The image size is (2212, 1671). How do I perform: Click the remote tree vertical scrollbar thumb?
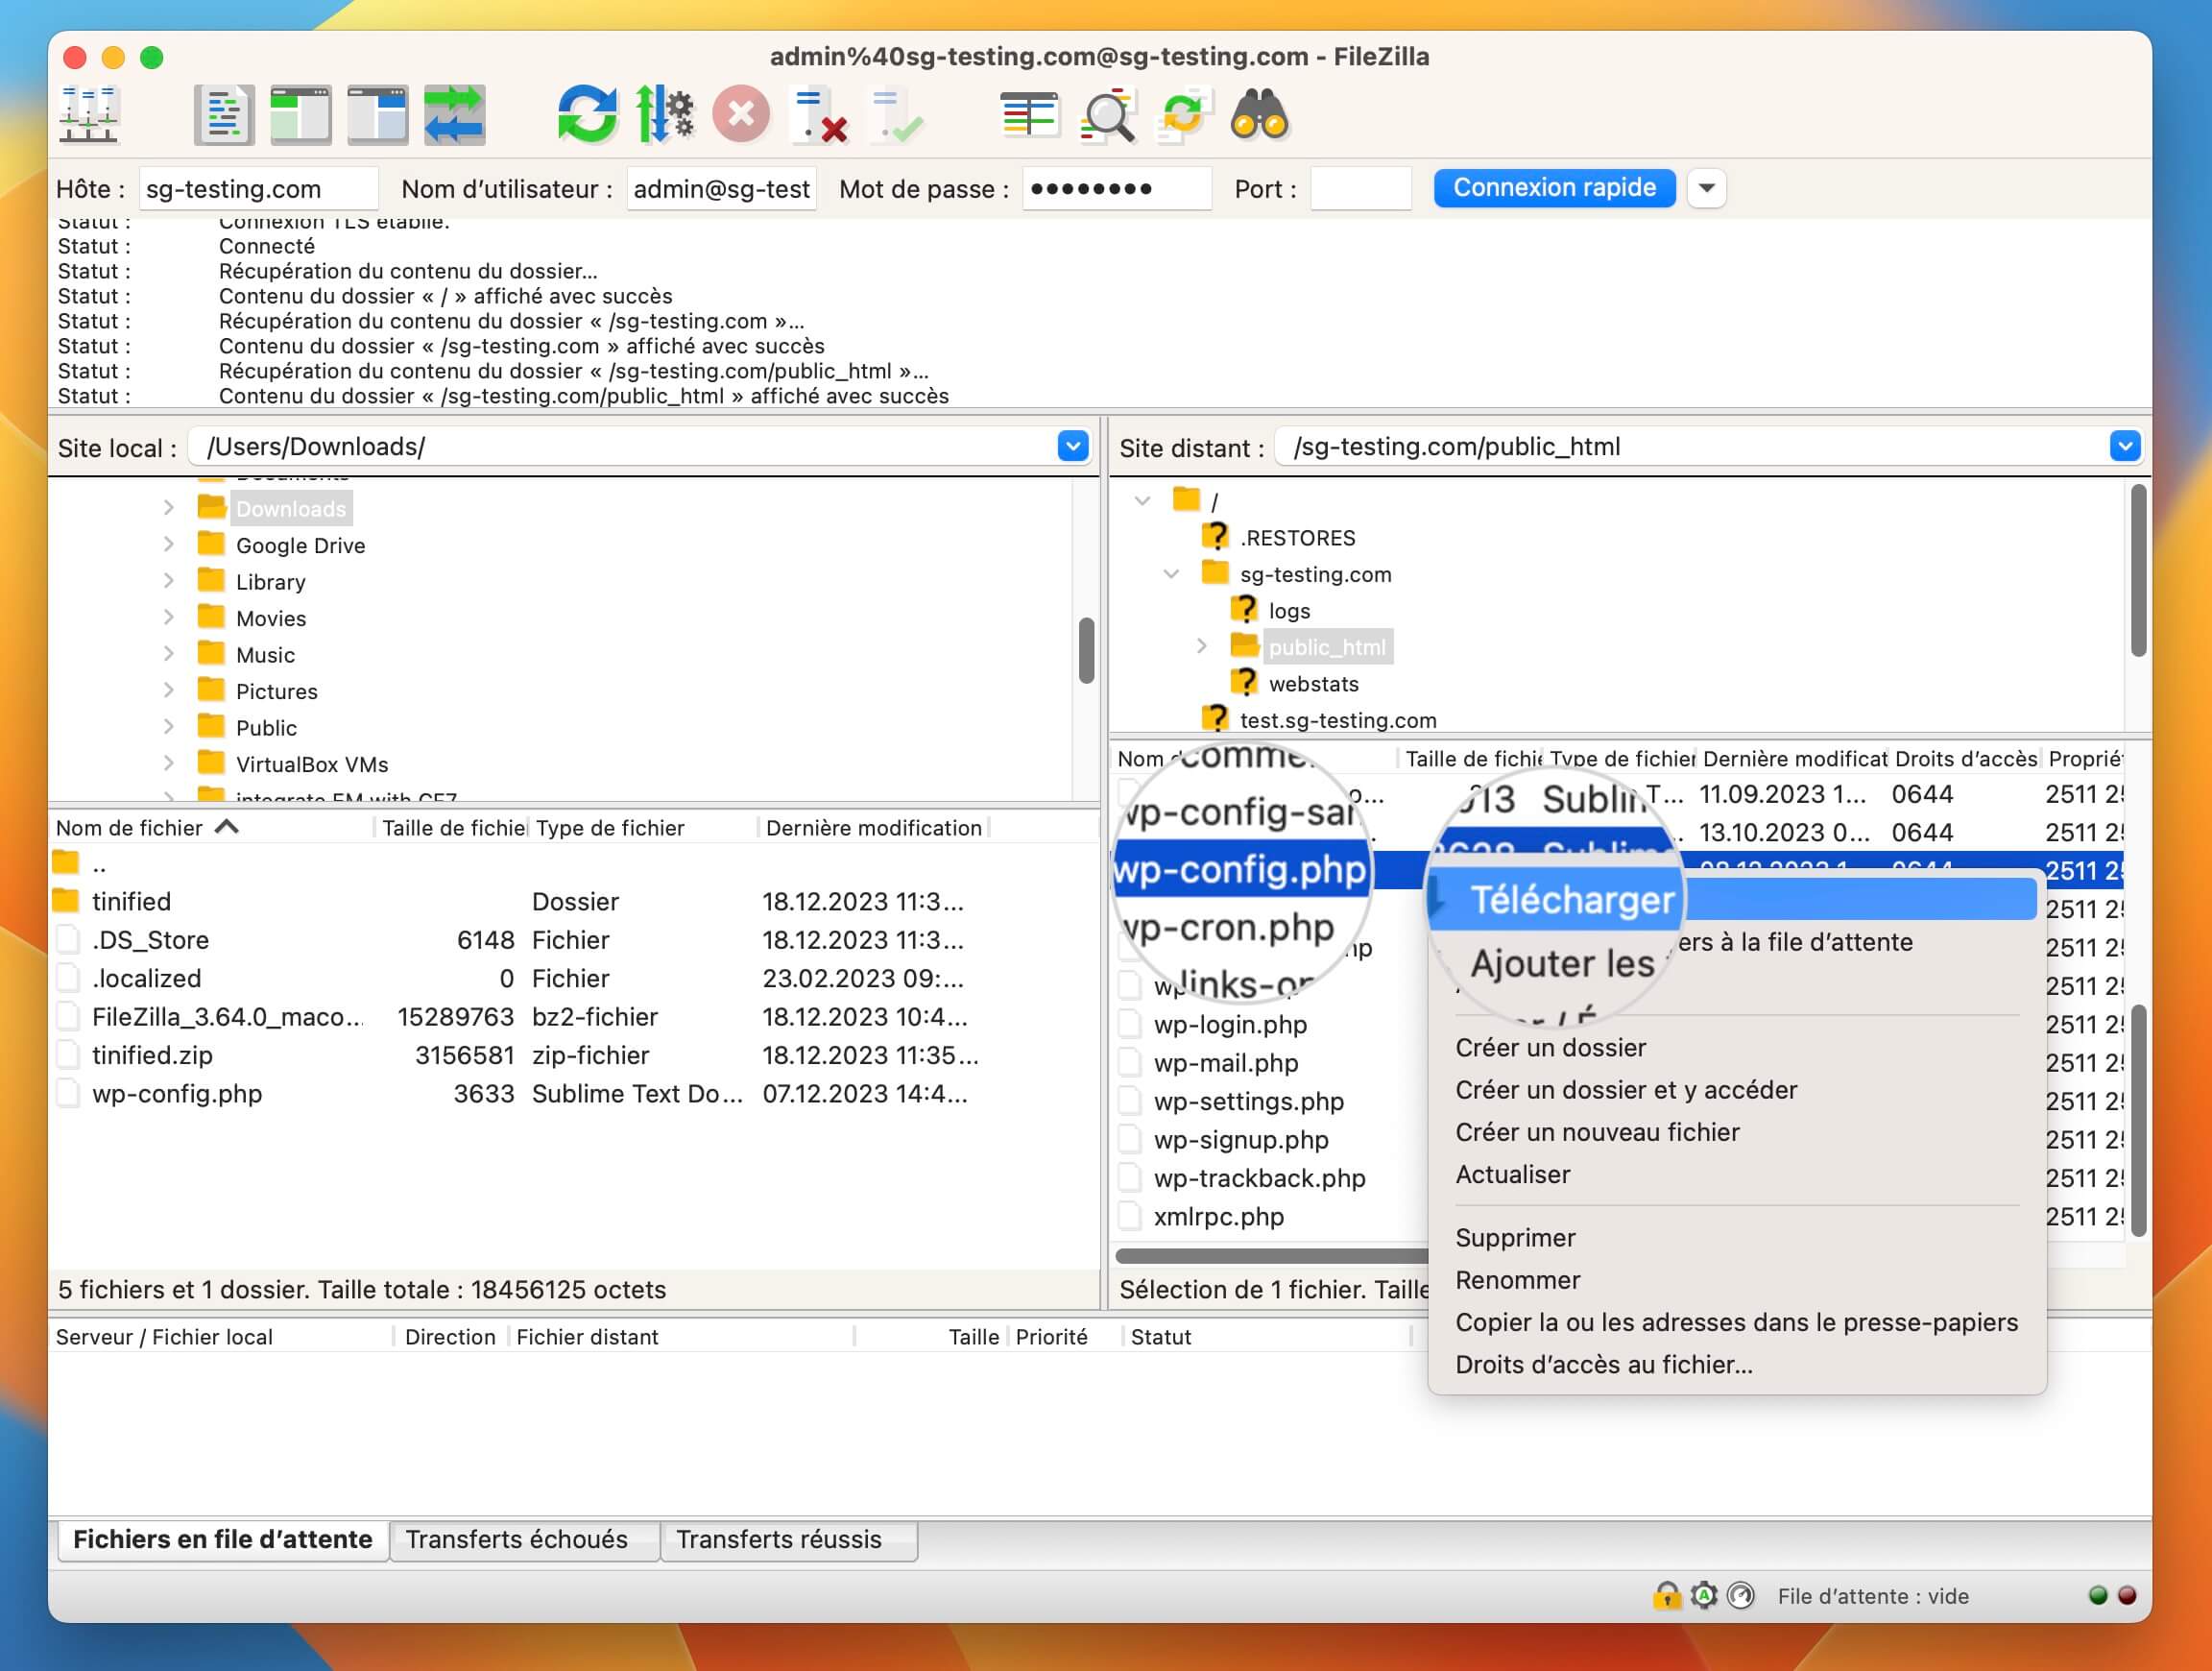pos(2138,570)
